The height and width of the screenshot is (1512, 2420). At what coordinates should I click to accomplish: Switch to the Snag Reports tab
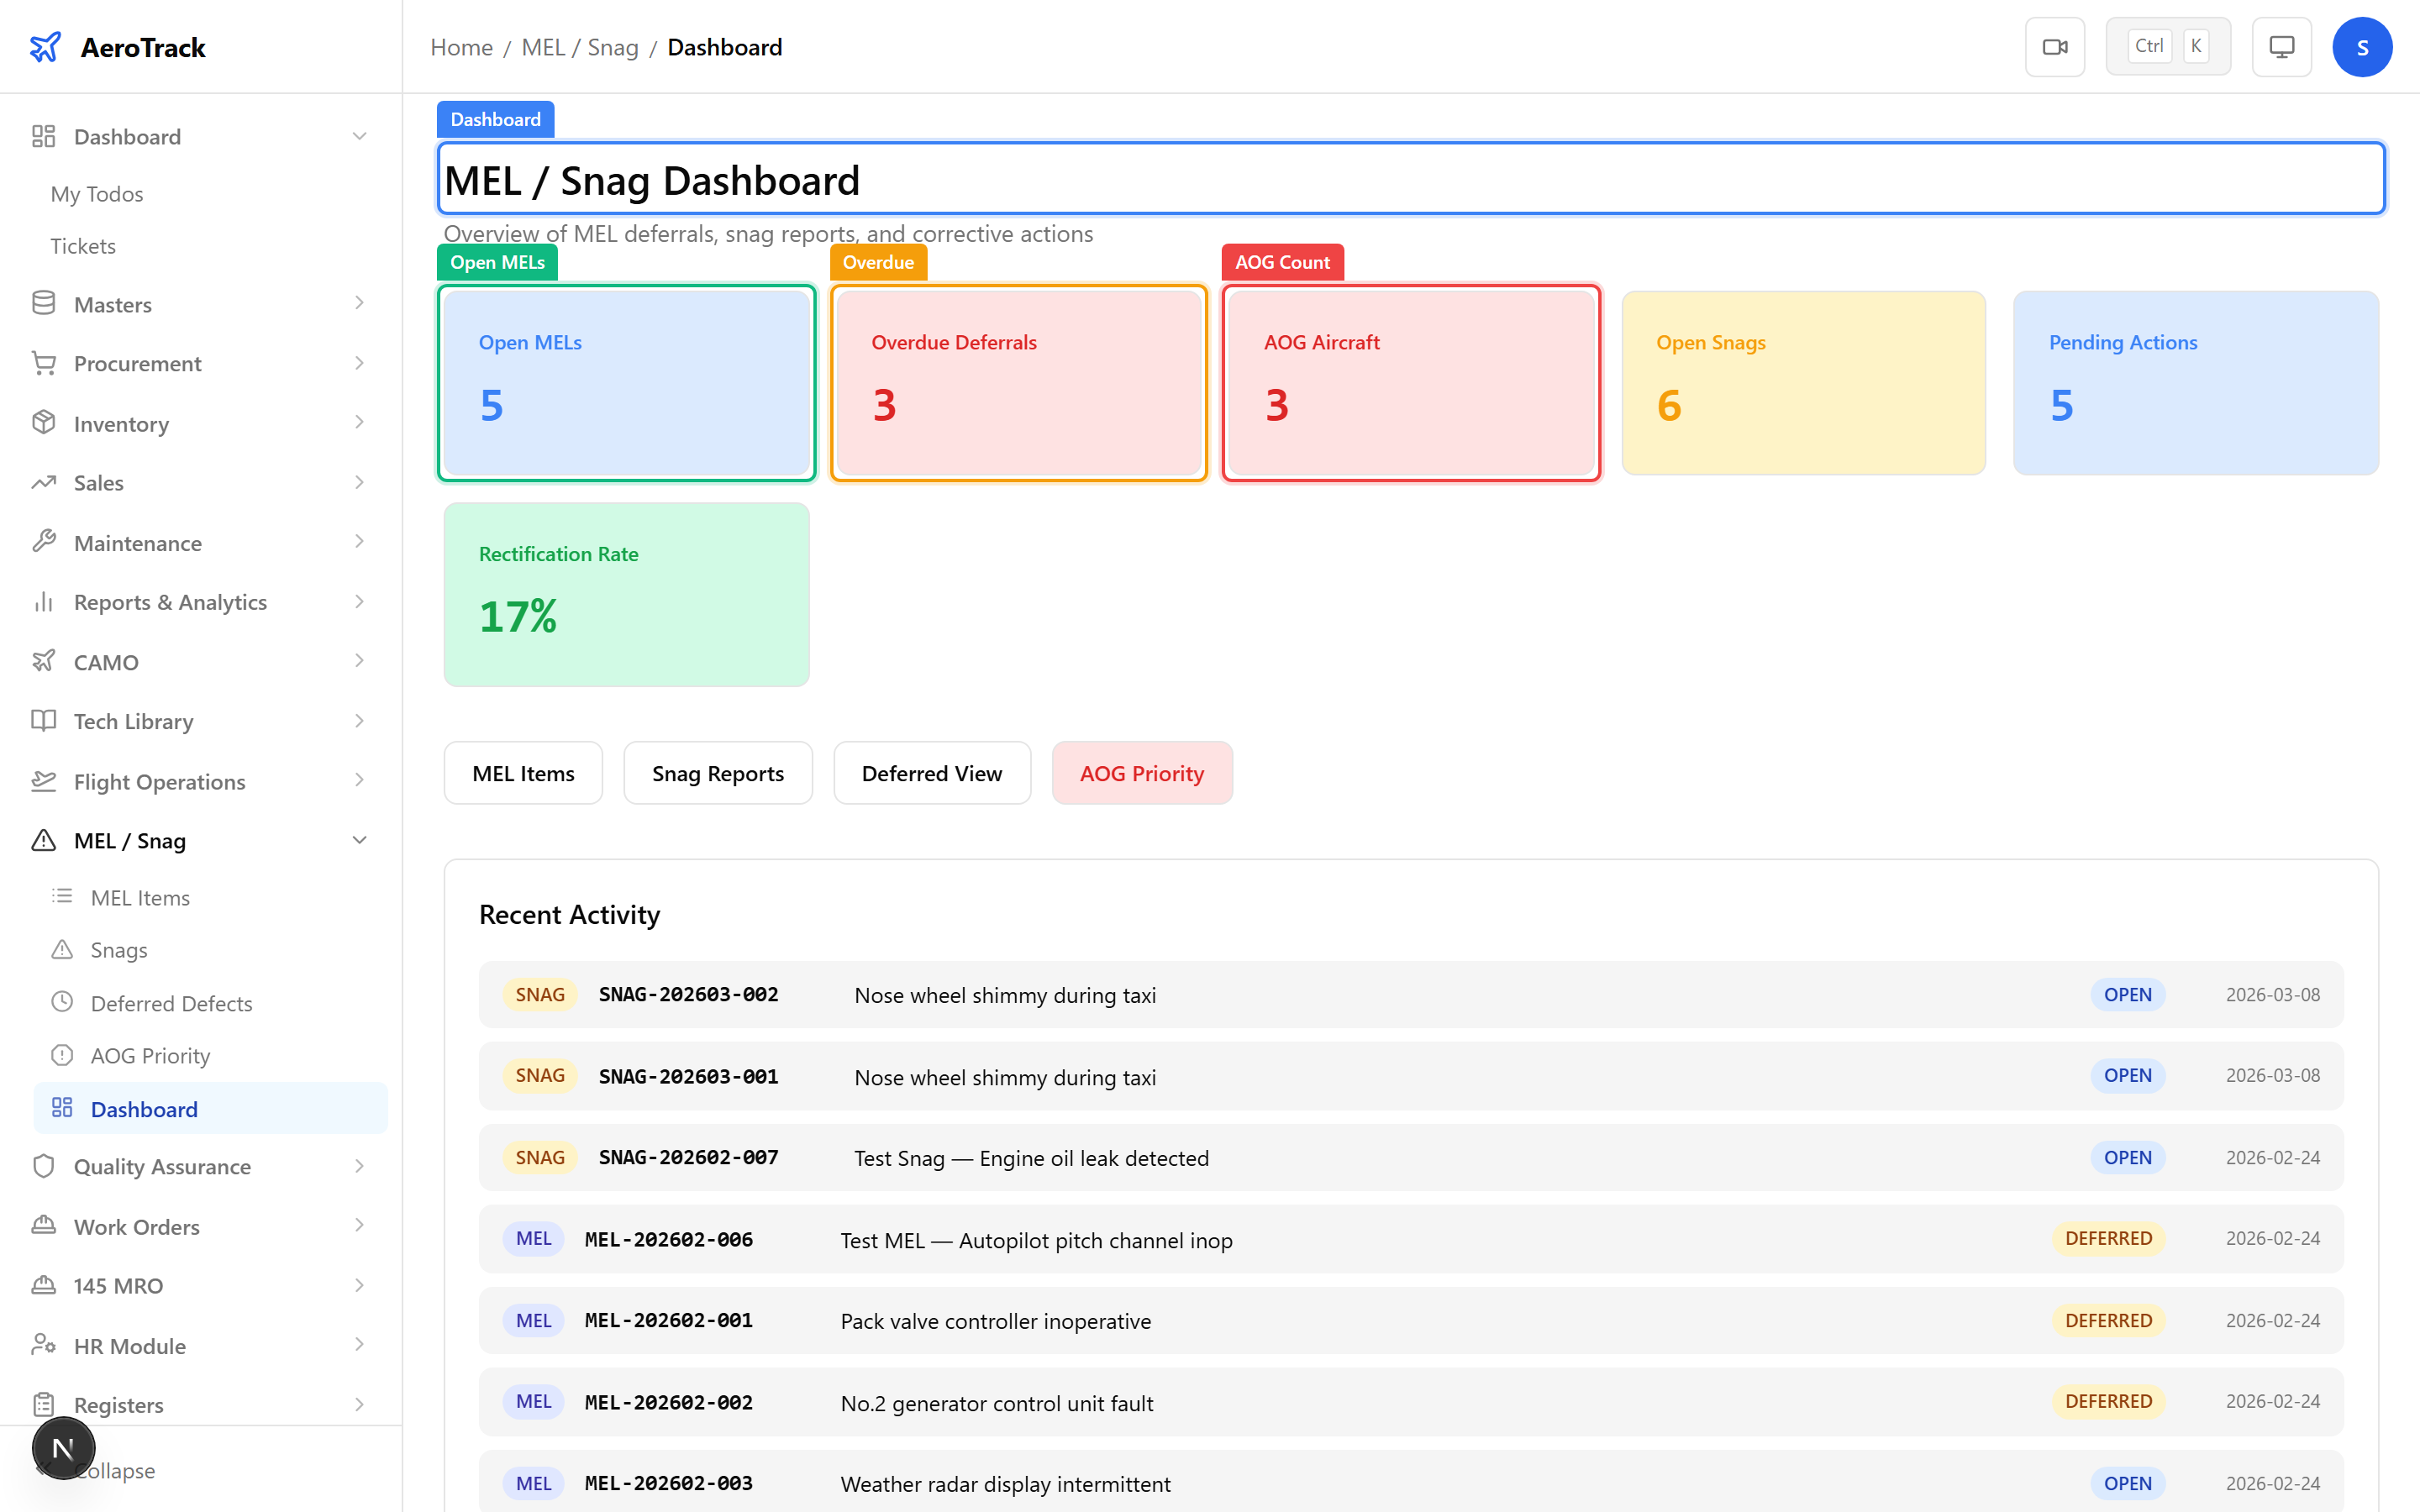pos(718,772)
